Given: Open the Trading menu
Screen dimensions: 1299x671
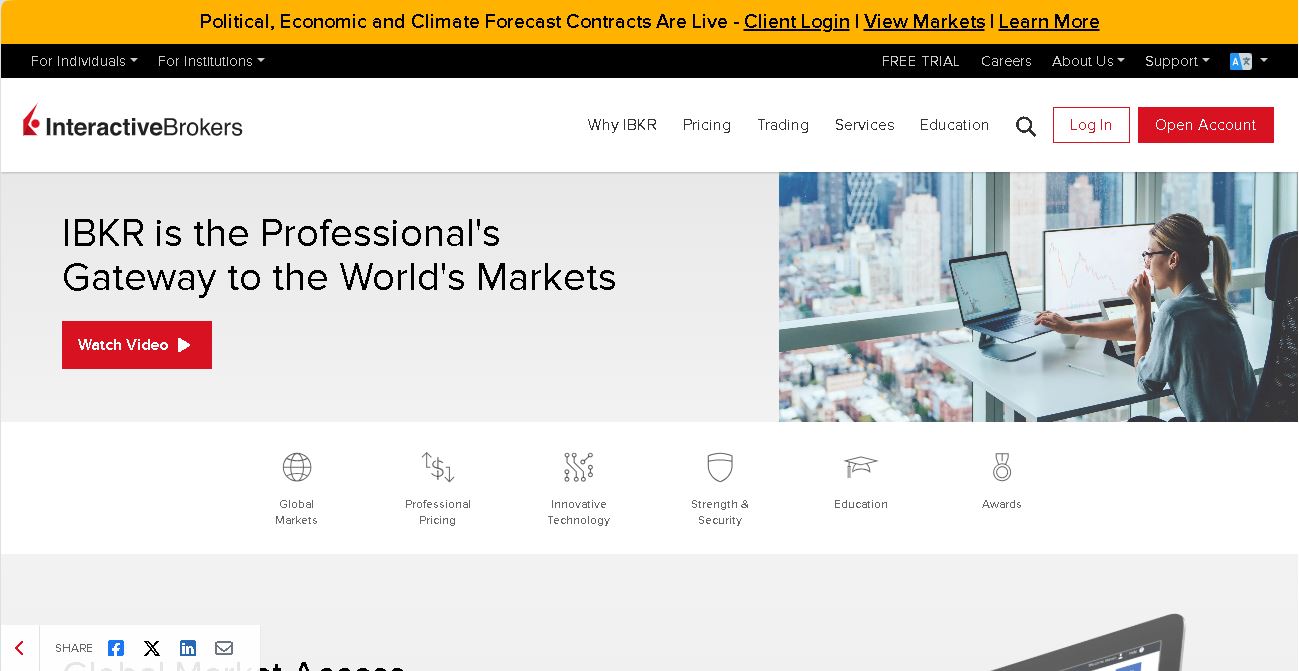Looking at the screenshot, I should 783,125.
